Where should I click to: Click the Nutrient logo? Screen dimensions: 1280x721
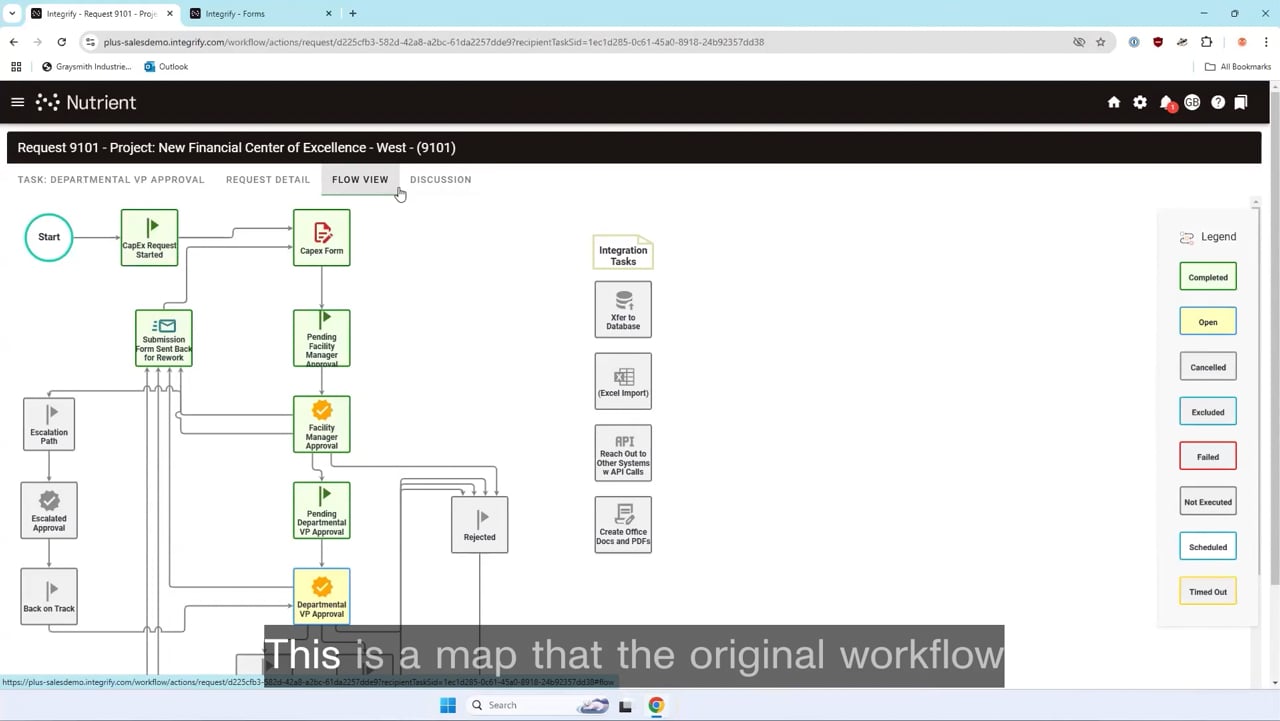click(86, 102)
